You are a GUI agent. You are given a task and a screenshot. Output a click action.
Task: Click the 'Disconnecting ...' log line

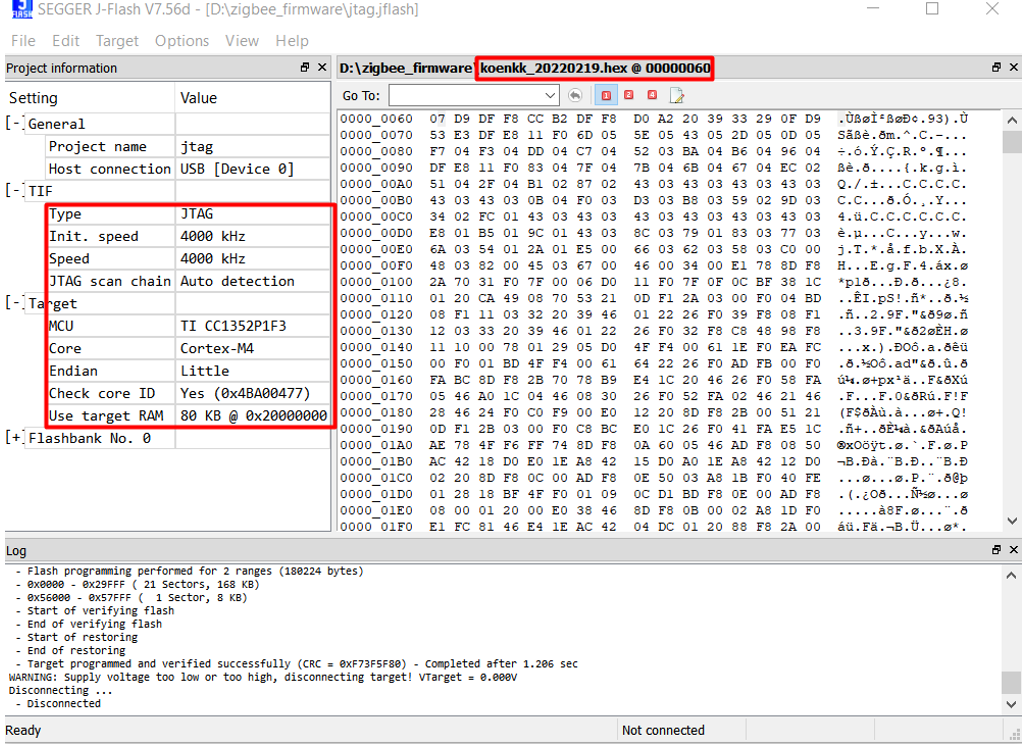(x=60, y=690)
